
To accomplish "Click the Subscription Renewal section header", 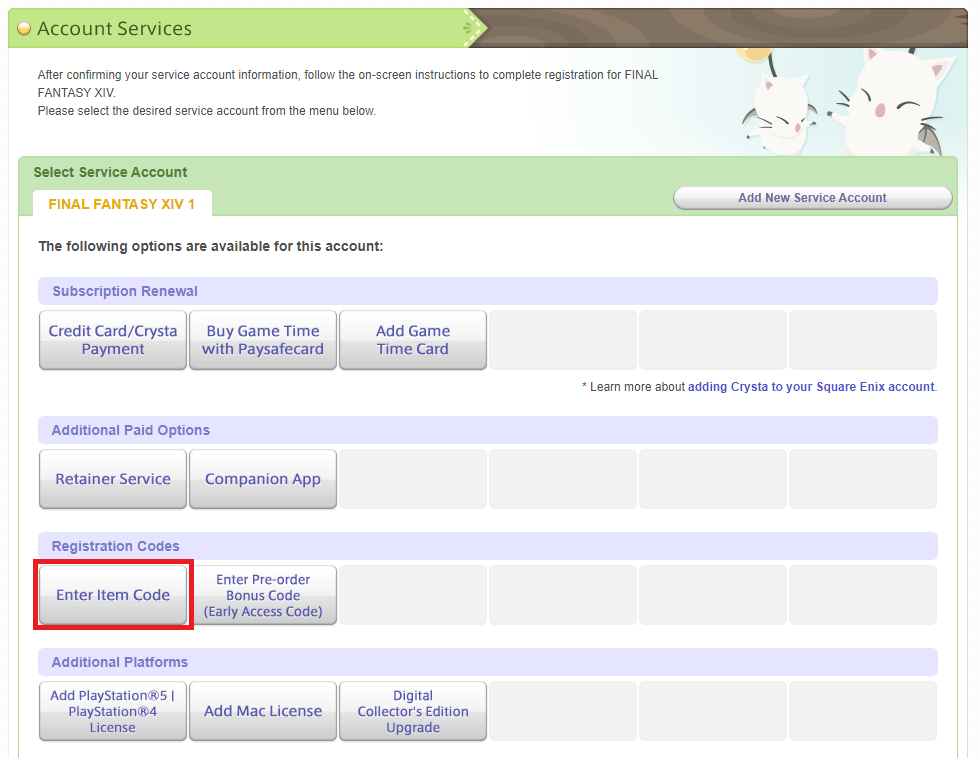I will [x=488, y=291].
